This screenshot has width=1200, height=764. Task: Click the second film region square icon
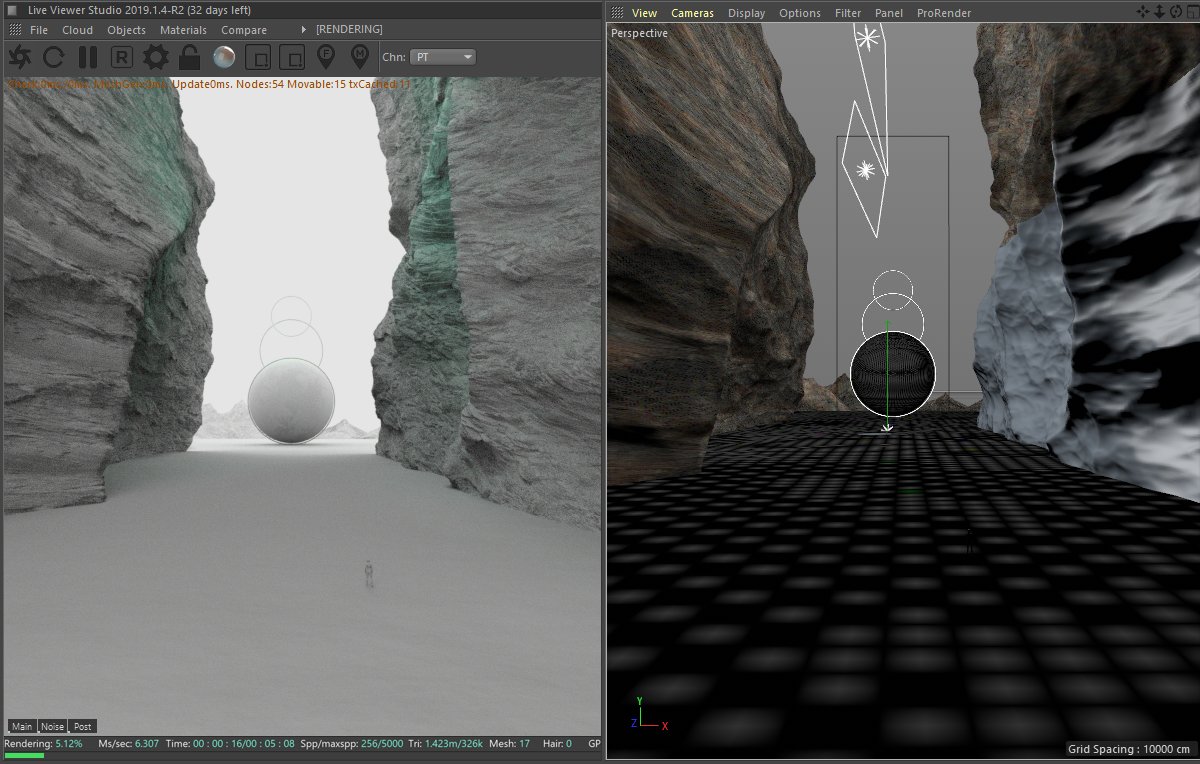[x=292, y=57]
